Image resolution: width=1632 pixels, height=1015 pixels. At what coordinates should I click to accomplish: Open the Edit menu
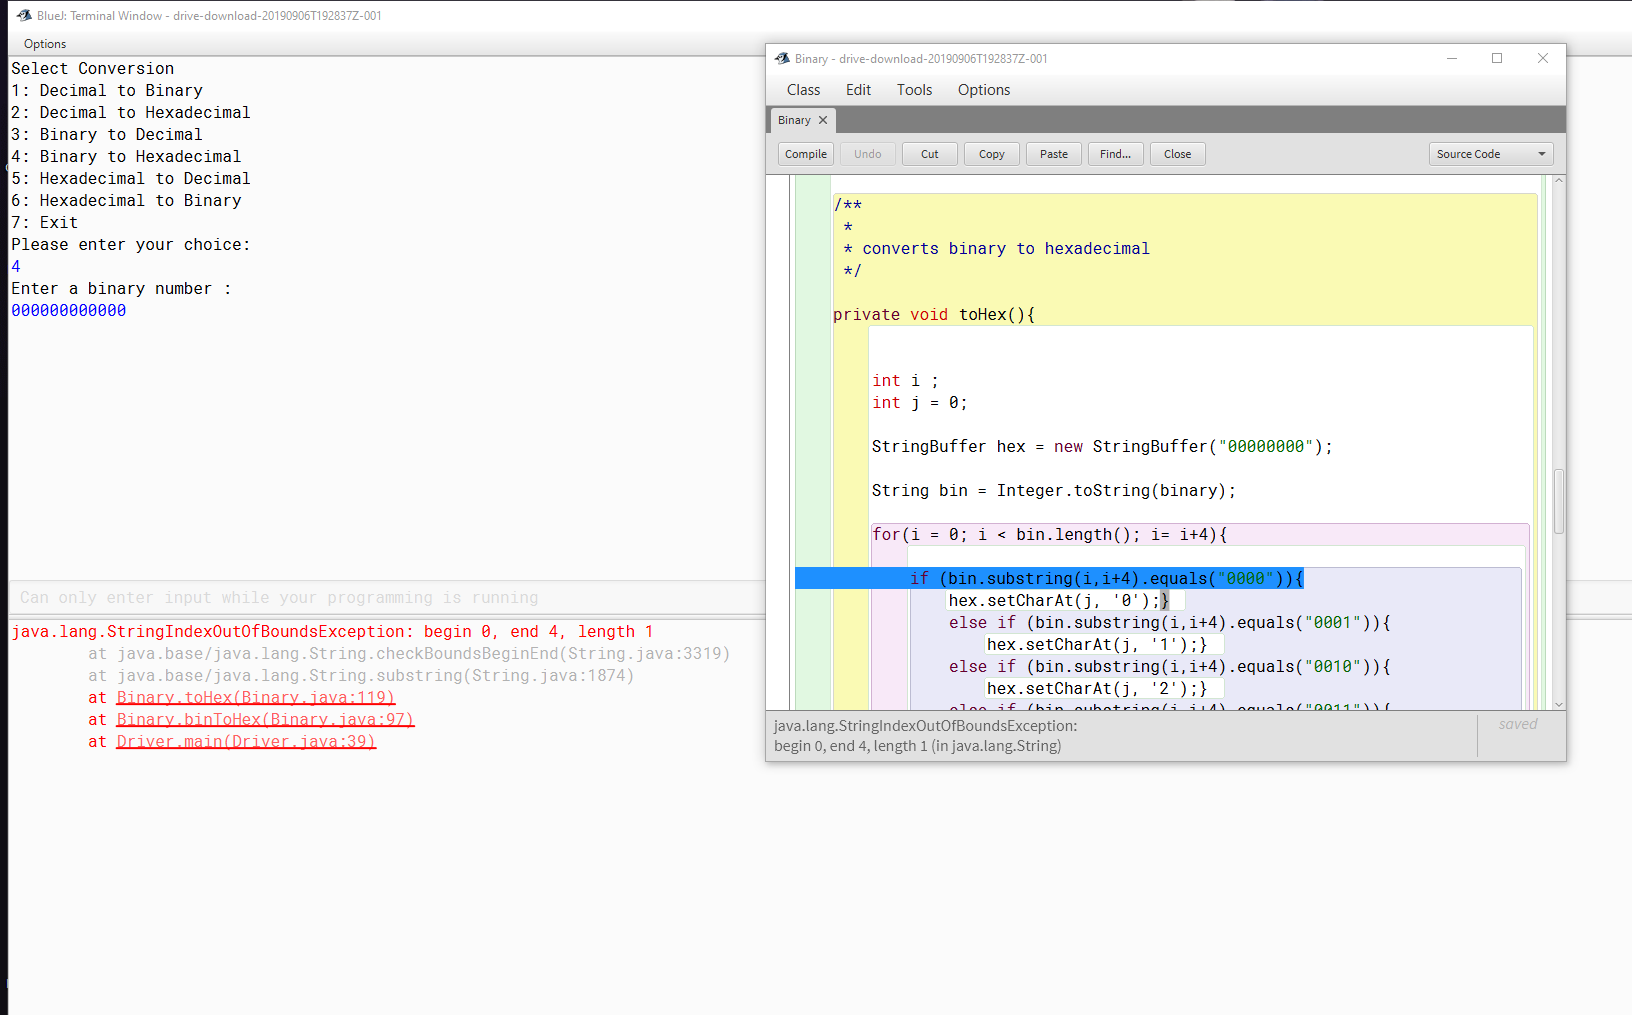(x=857, y=89)
